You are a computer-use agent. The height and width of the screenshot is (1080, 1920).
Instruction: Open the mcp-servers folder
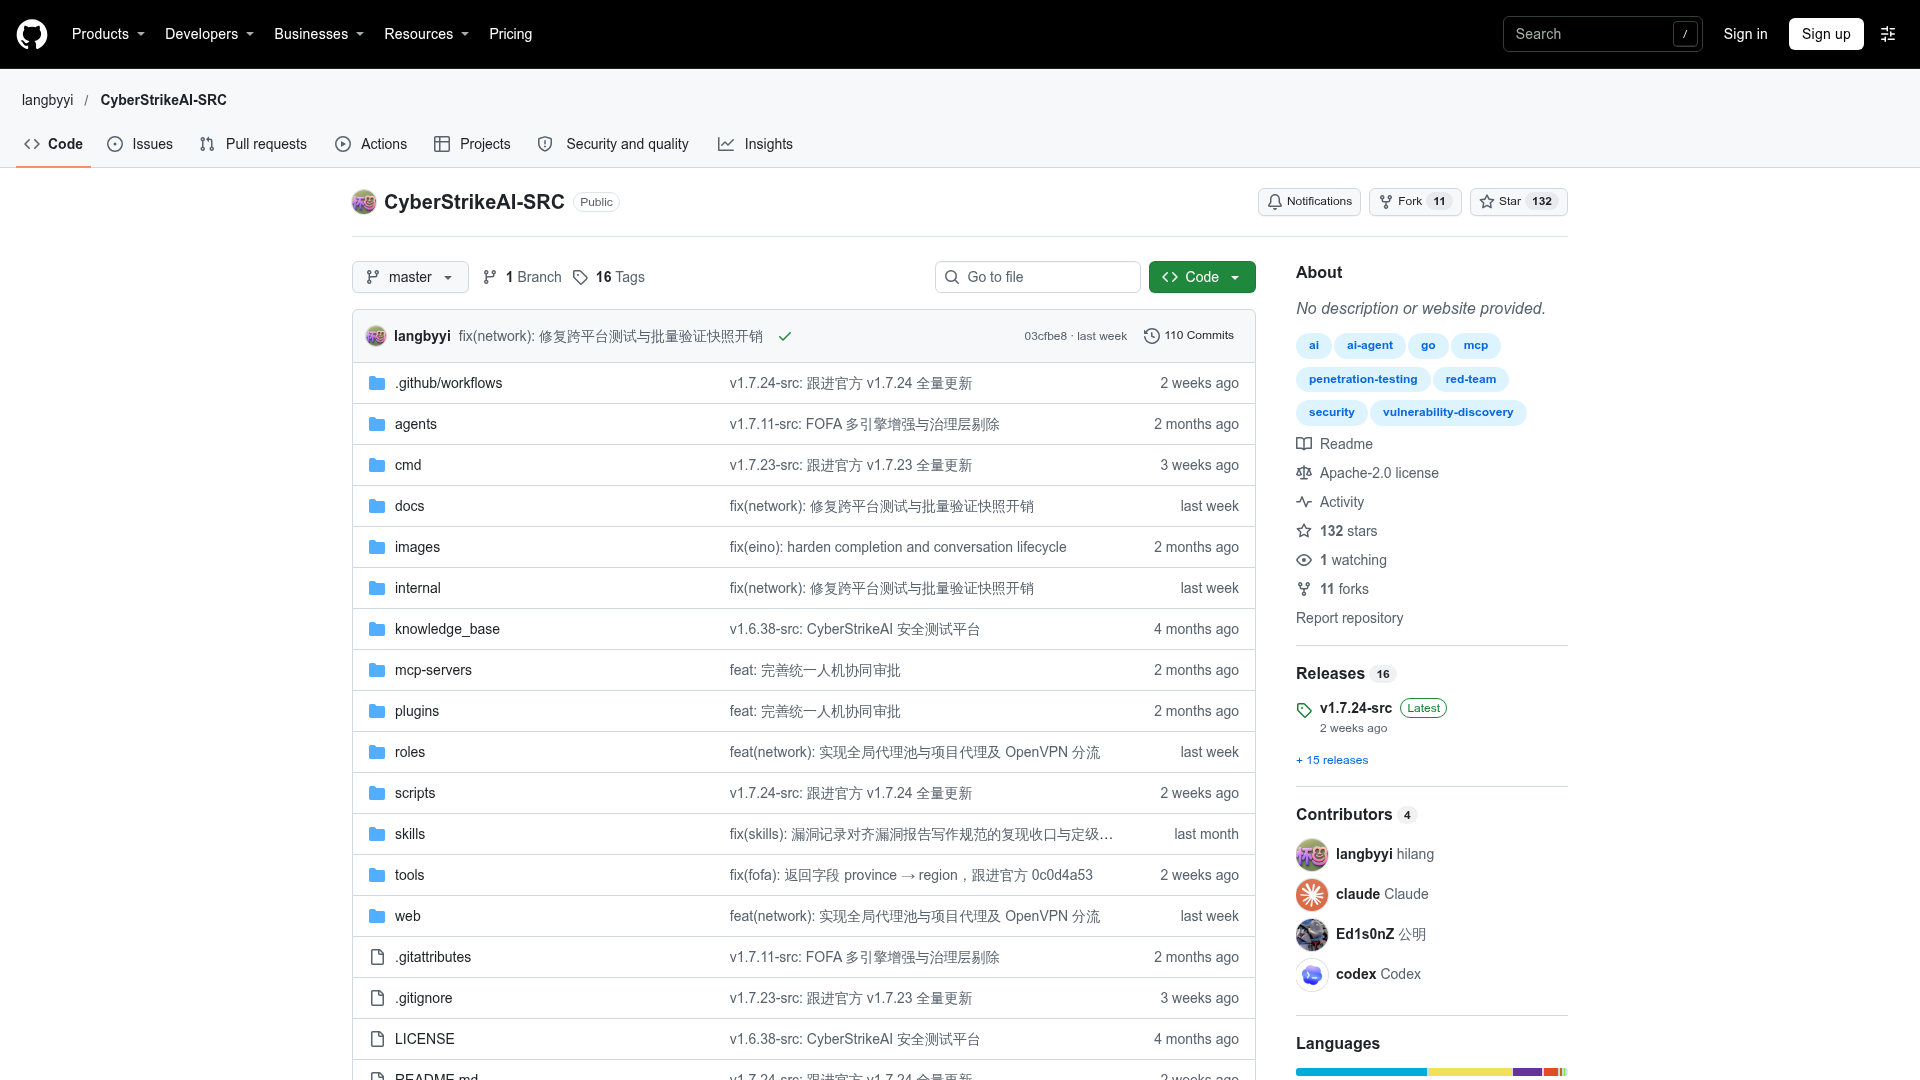pyautogui.click(x=433, y=670)
